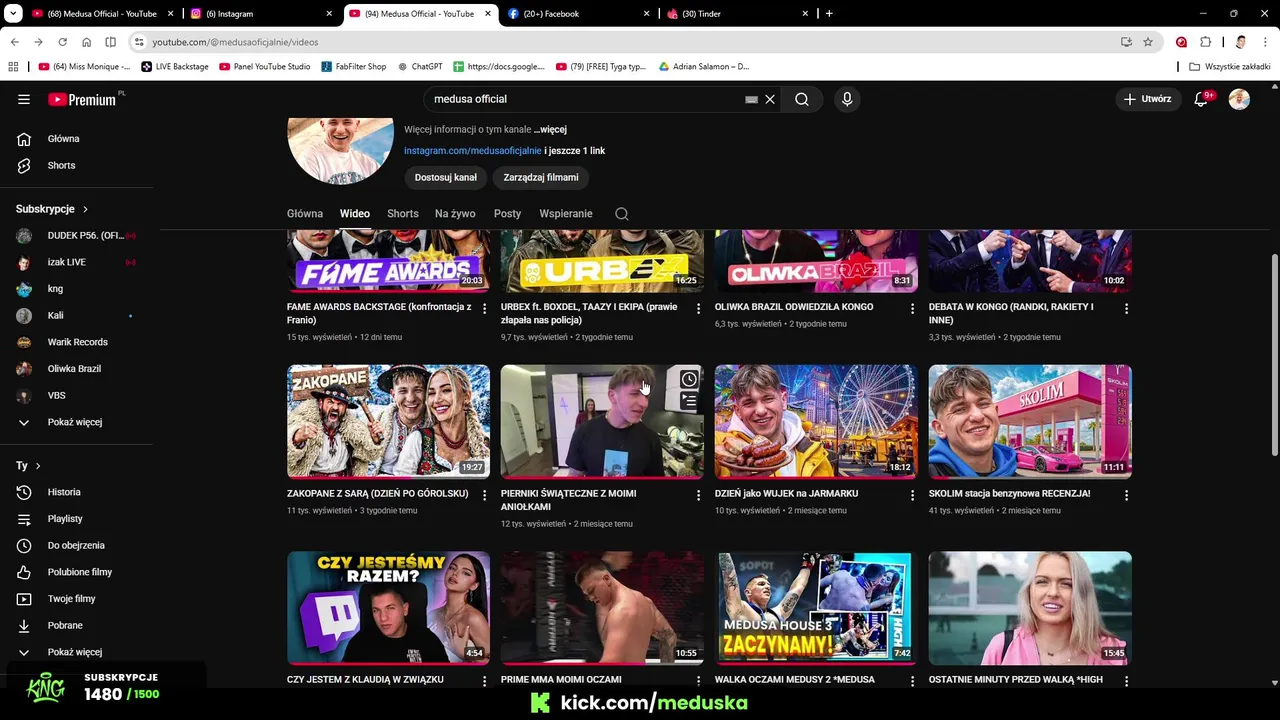The image size is (1280, 720).
Task: Open the notifications bell
Action: 1202,99
